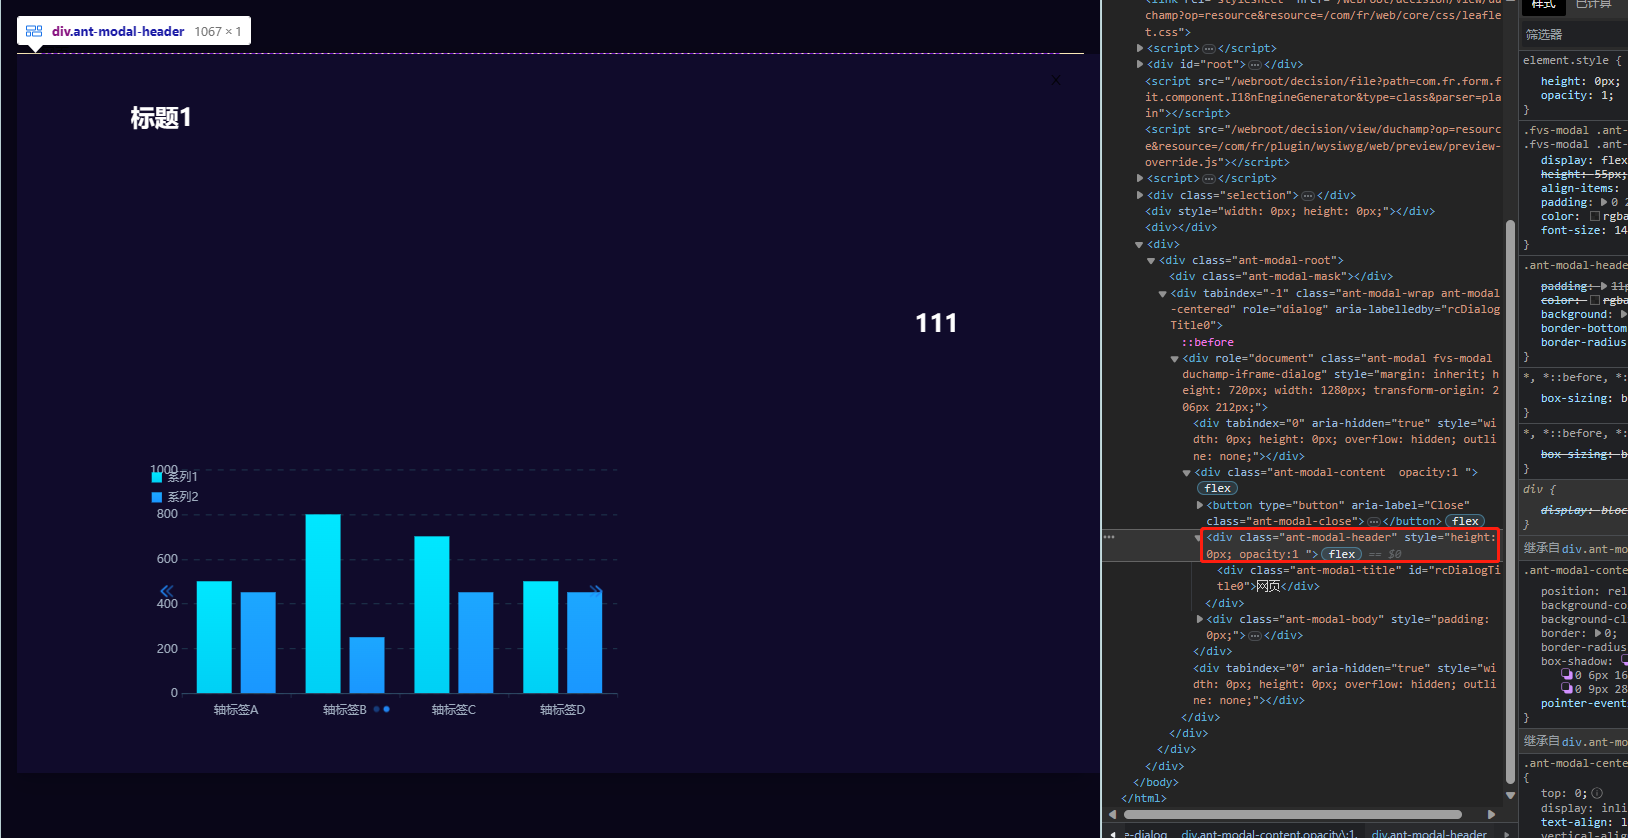Click horizontal scrollbar right arrow in Elements panel

1492,814
